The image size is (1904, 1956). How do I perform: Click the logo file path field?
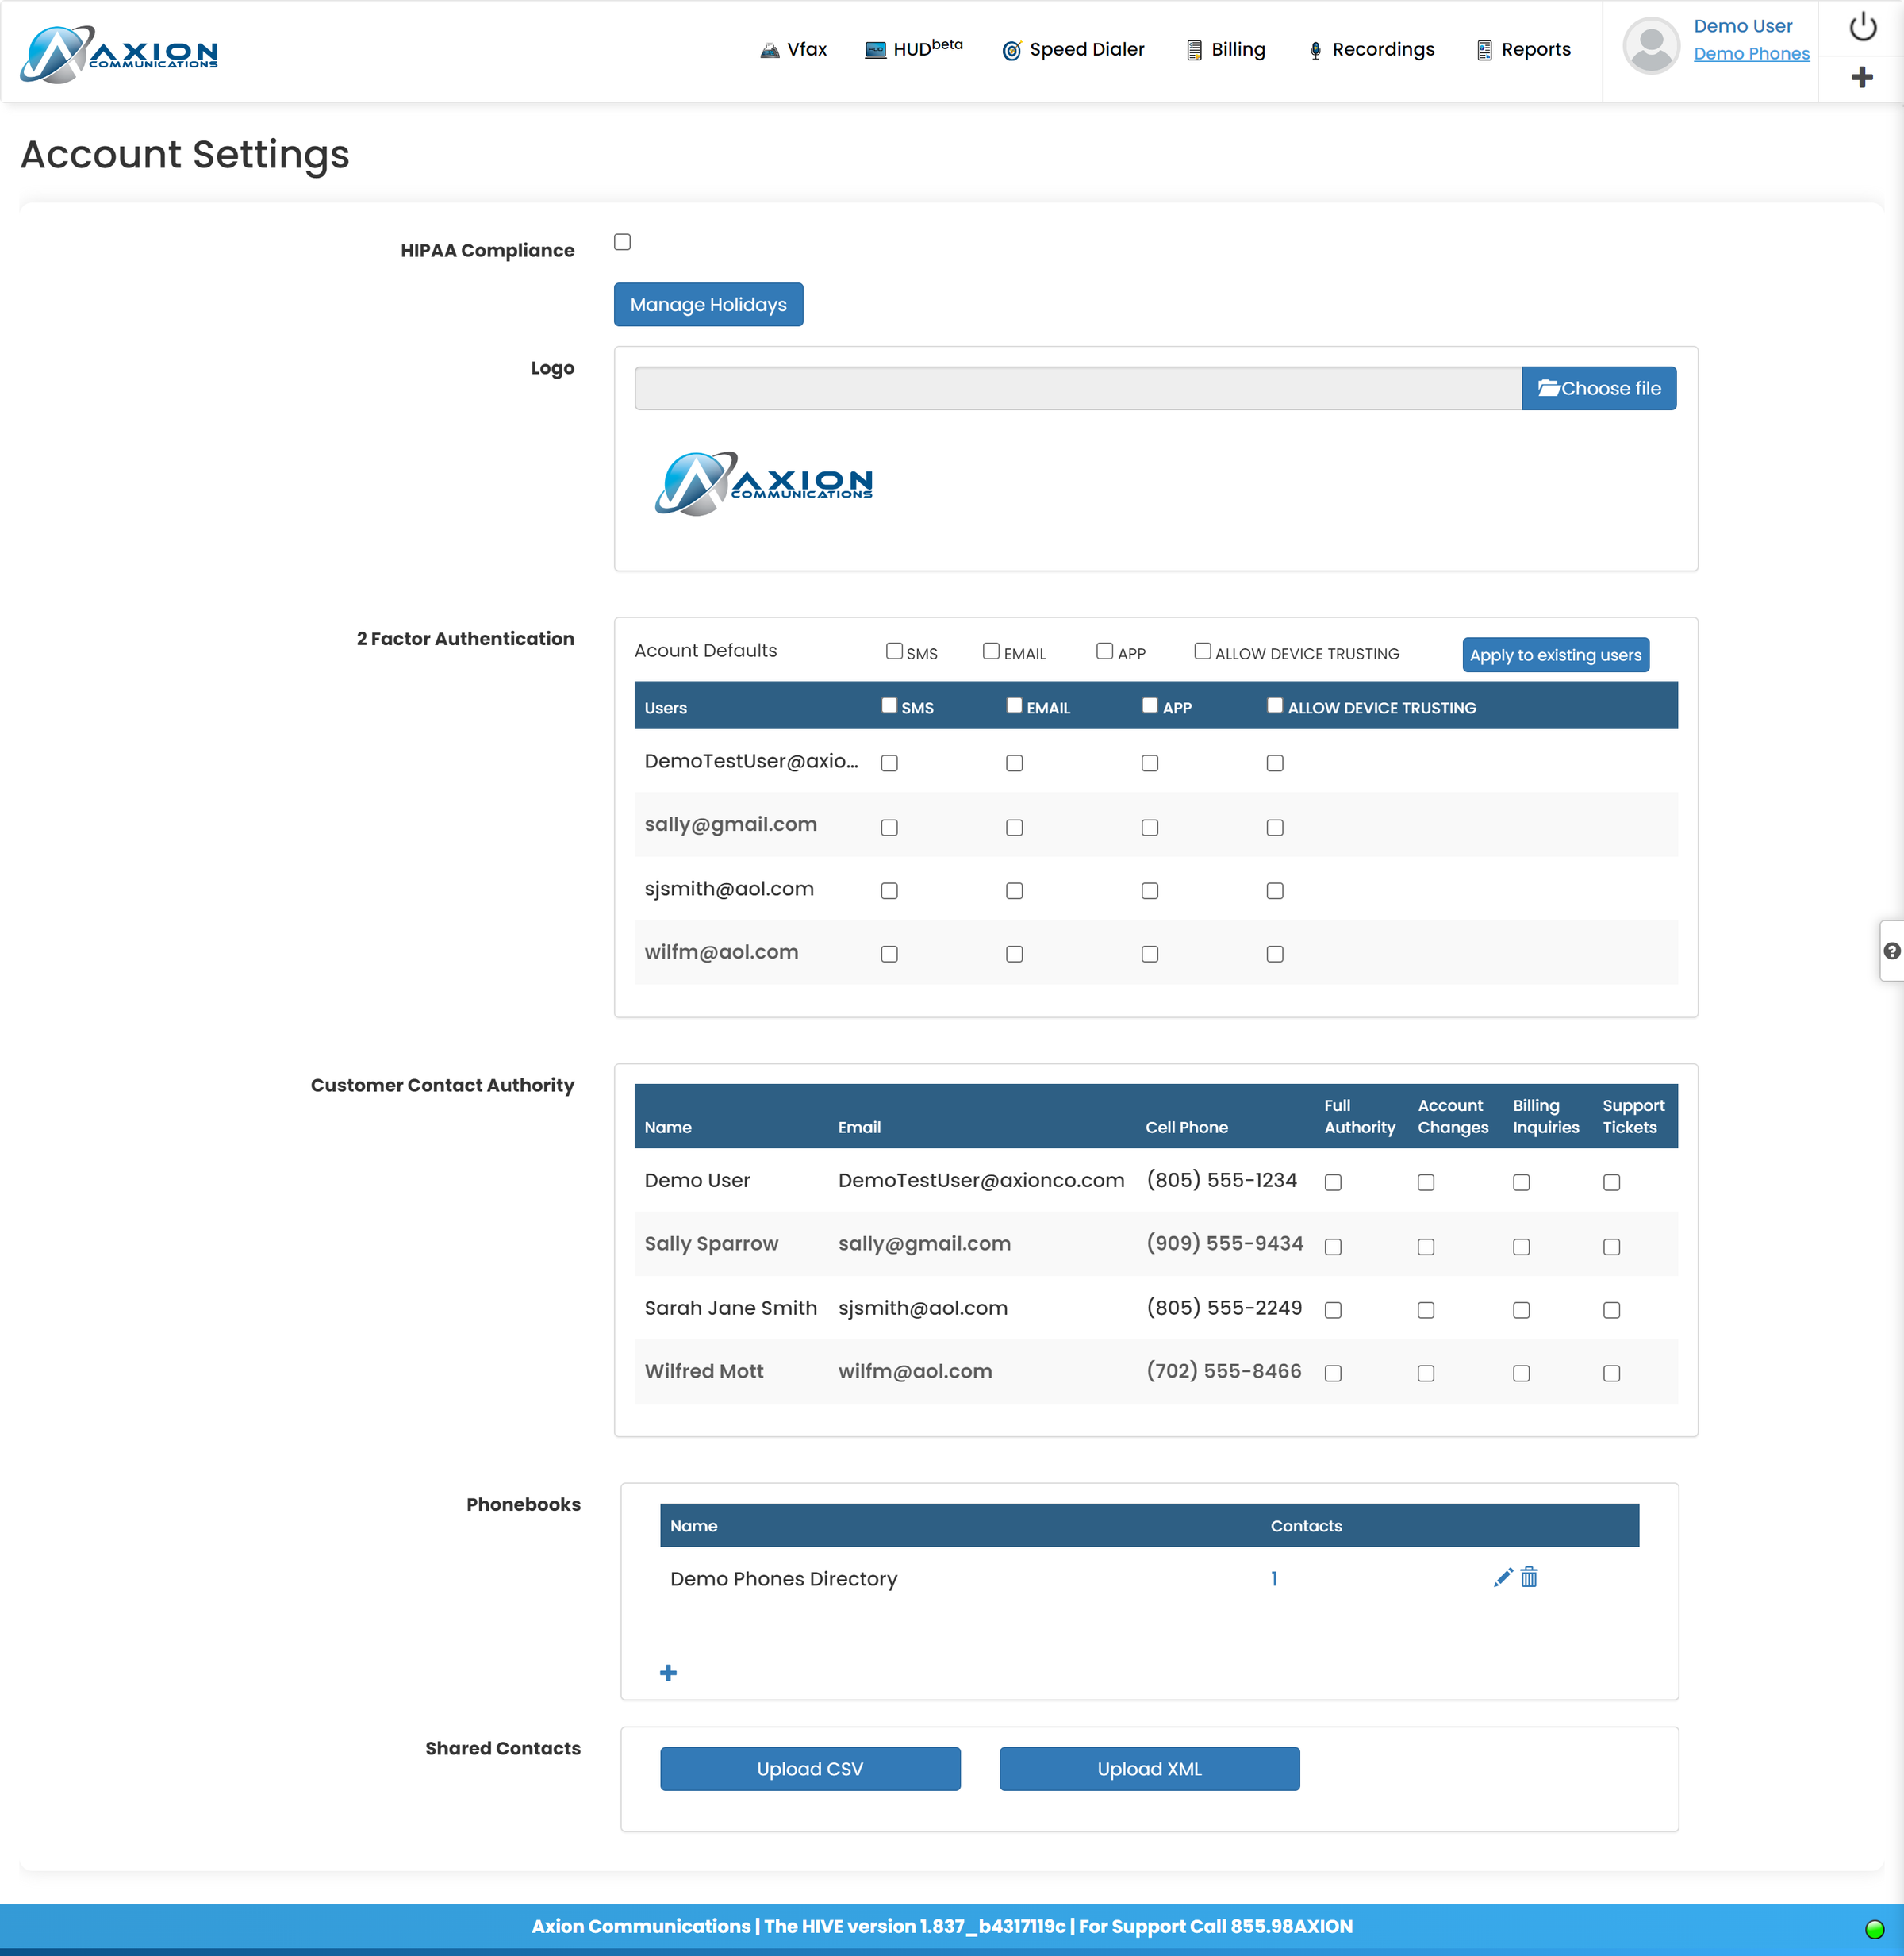pos(1077,388)
